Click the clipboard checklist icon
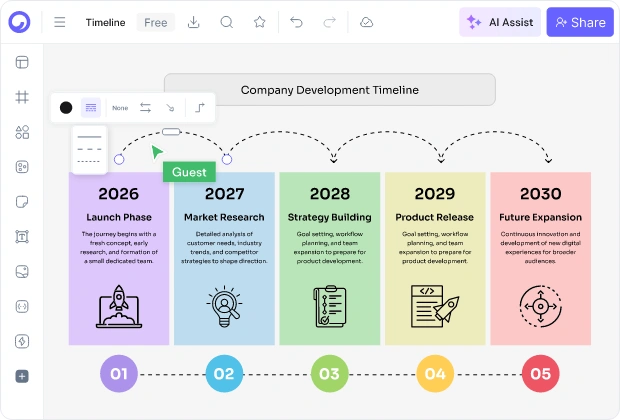This screenshot has height=420, width=620. point(330,306)
